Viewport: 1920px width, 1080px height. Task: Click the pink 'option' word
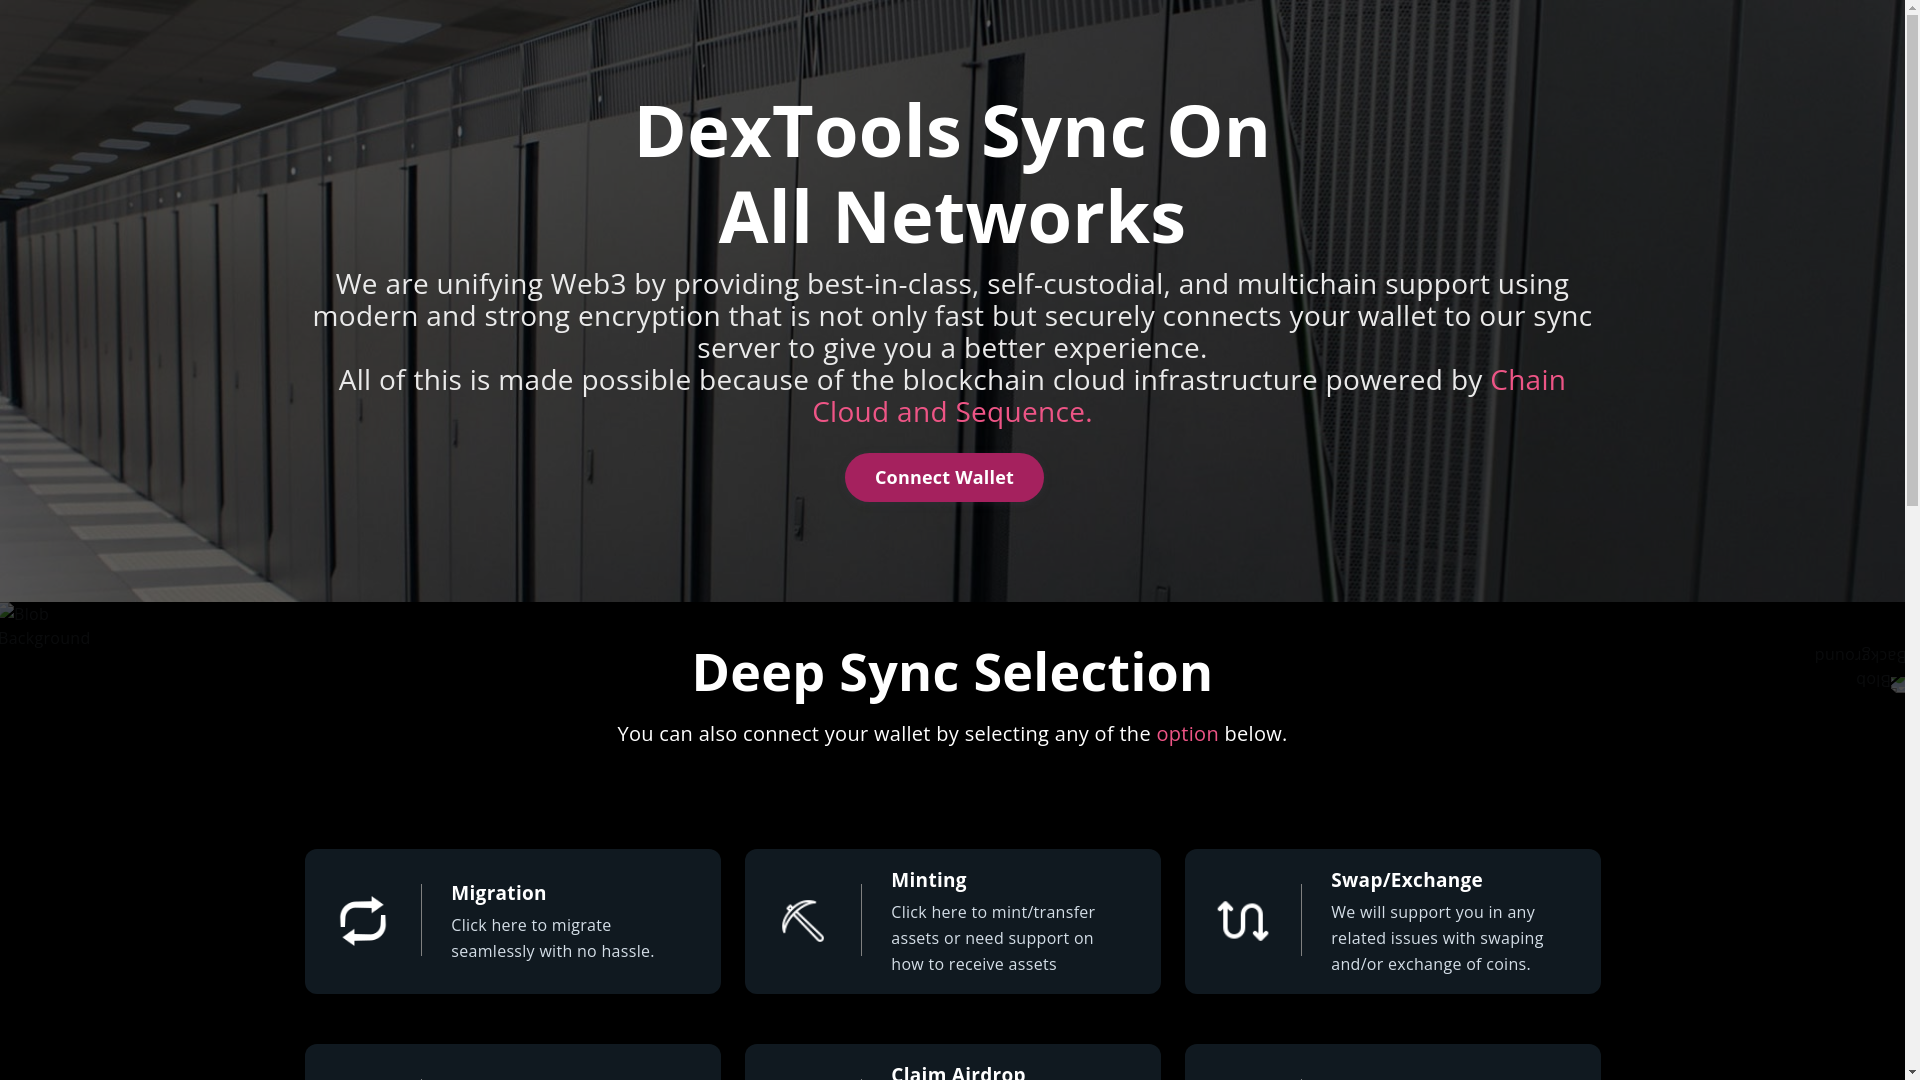pyautogui.click(x=1187, y=733)
